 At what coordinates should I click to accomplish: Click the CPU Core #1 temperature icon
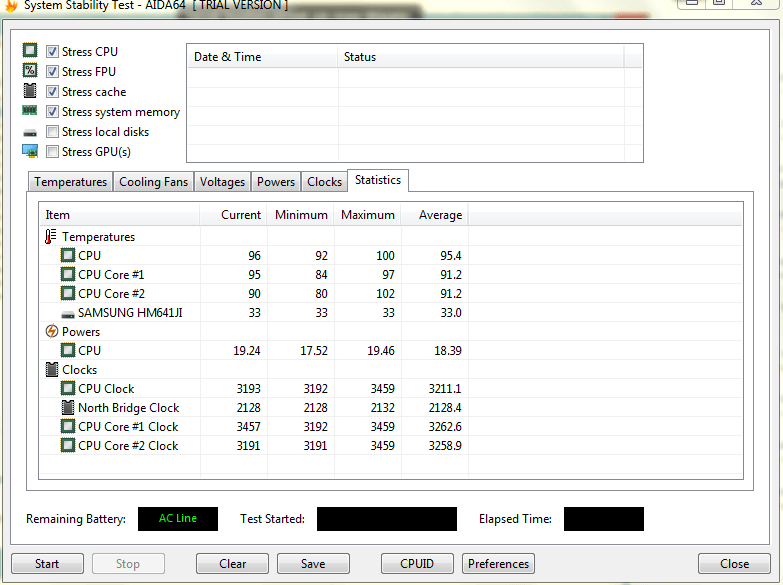(68, 274)
